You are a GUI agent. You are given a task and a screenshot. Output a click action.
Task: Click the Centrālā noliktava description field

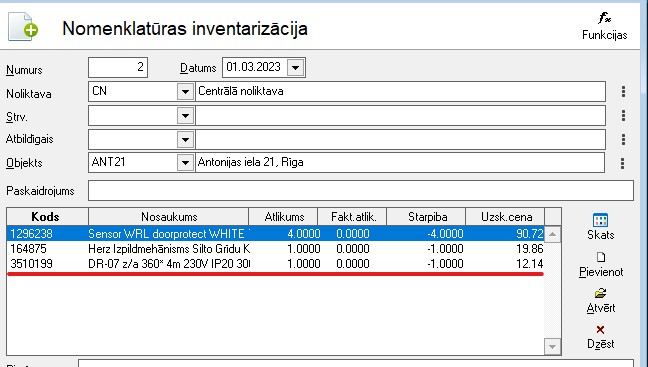tap(400, 91)
